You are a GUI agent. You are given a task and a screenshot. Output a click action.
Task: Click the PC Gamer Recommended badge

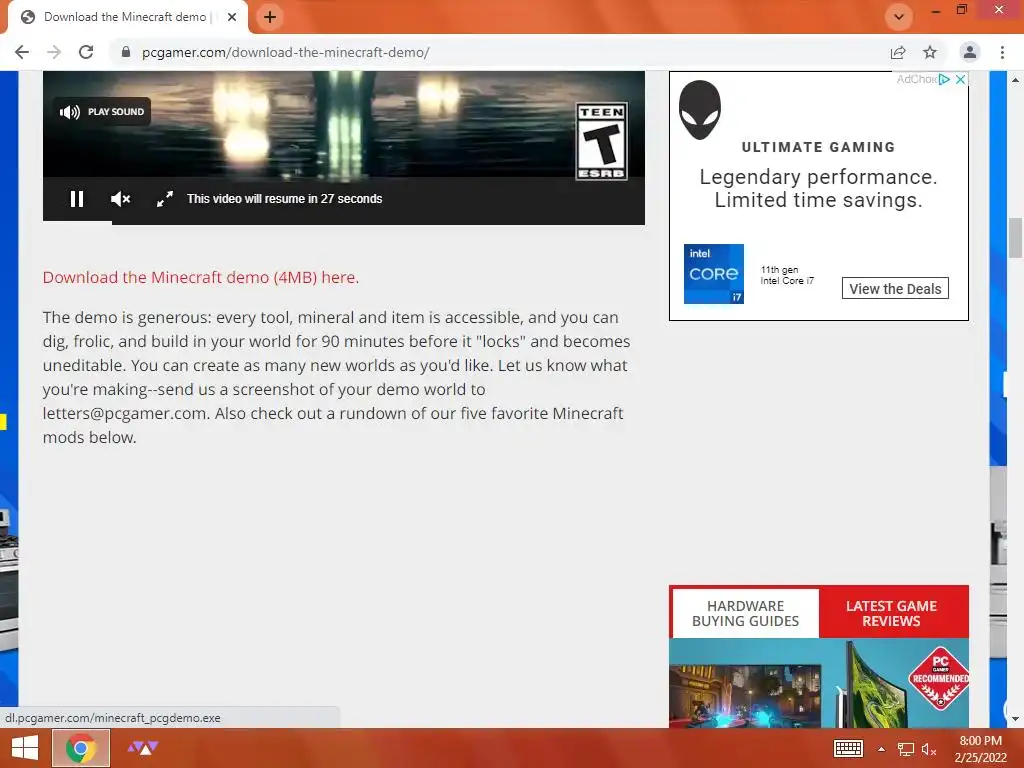click(940, 679)
